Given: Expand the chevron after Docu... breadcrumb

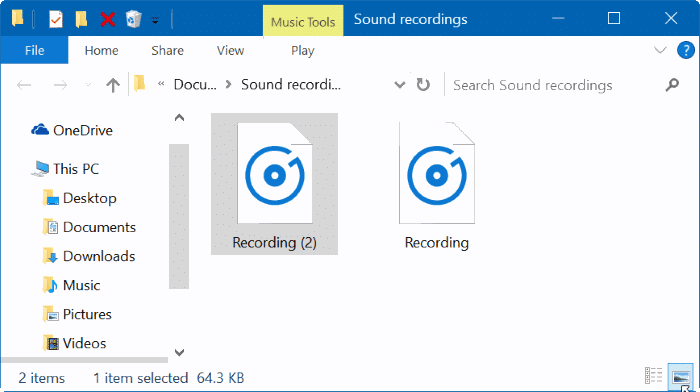Looking at the screenshot, I should pyautogui.click(x=229, y=84).
